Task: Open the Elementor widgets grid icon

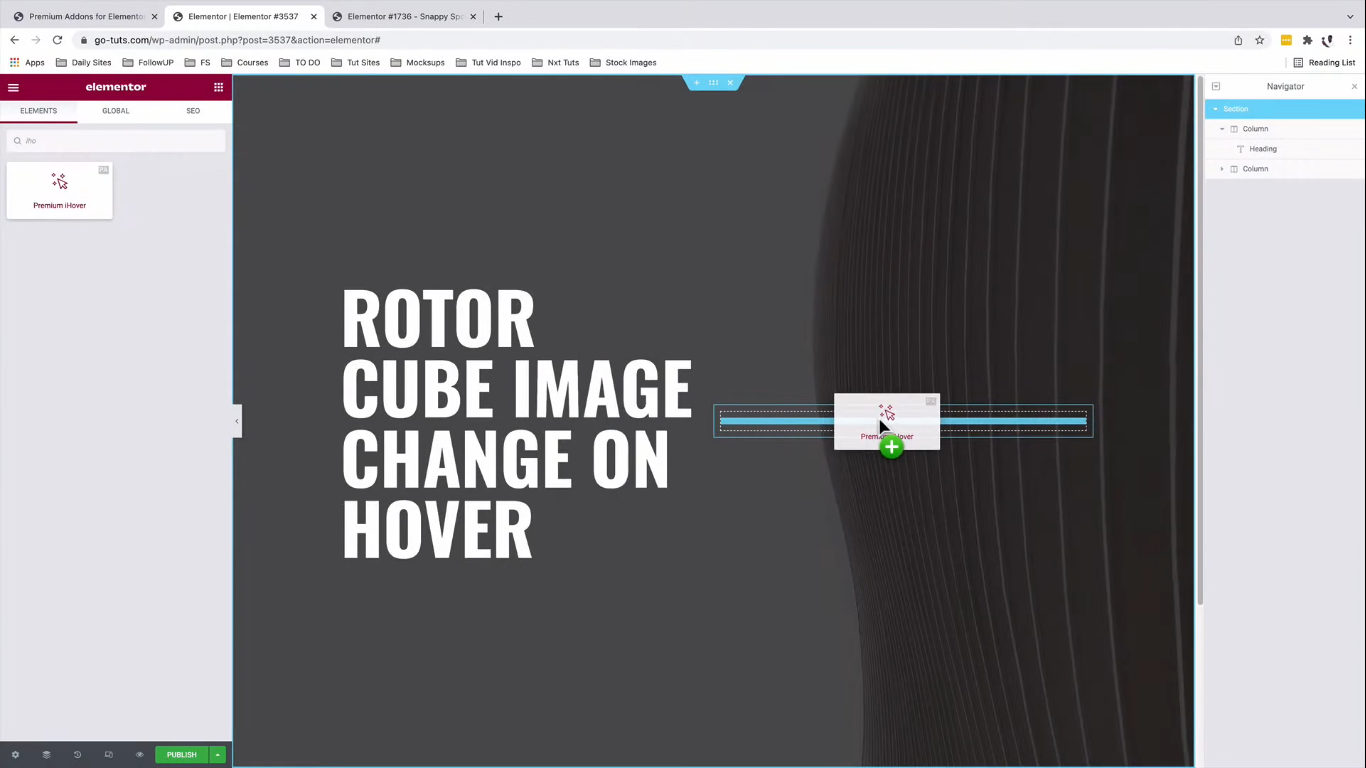Action: [218, 87]
